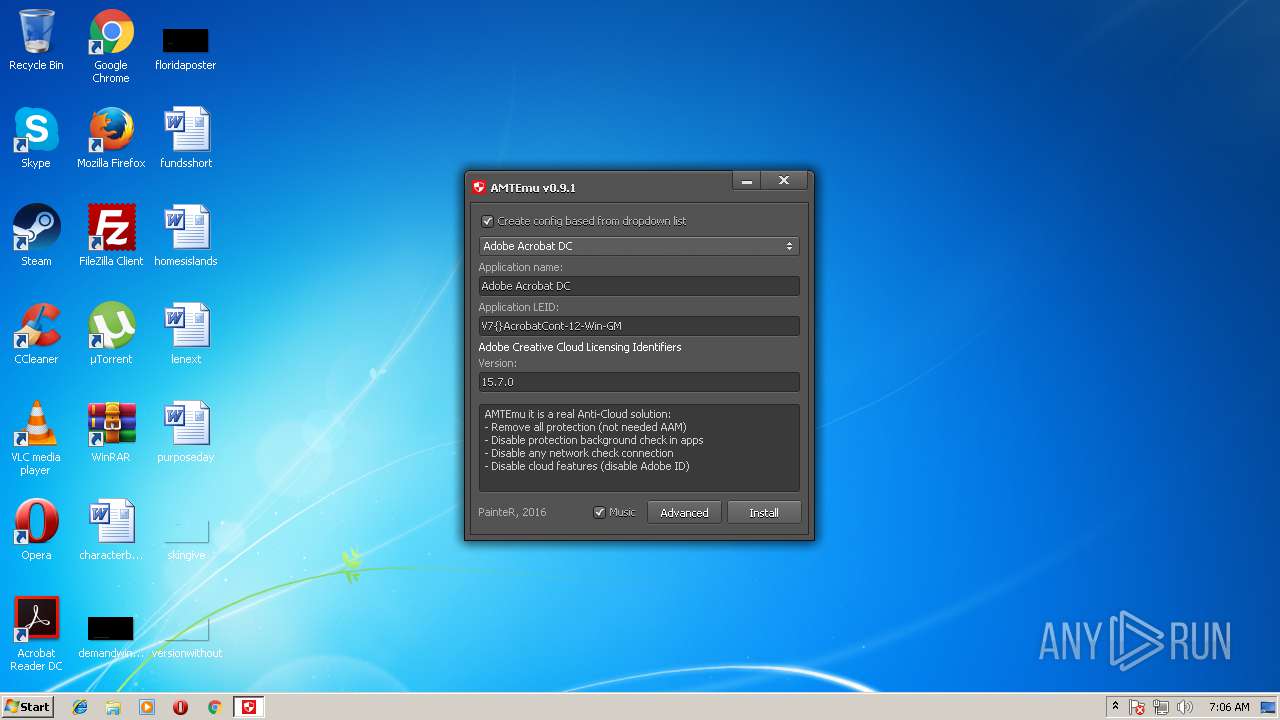Open the FileZilla Client shortcut
The width and height of the screenshot is (1280, 720).
pos(111,236)
